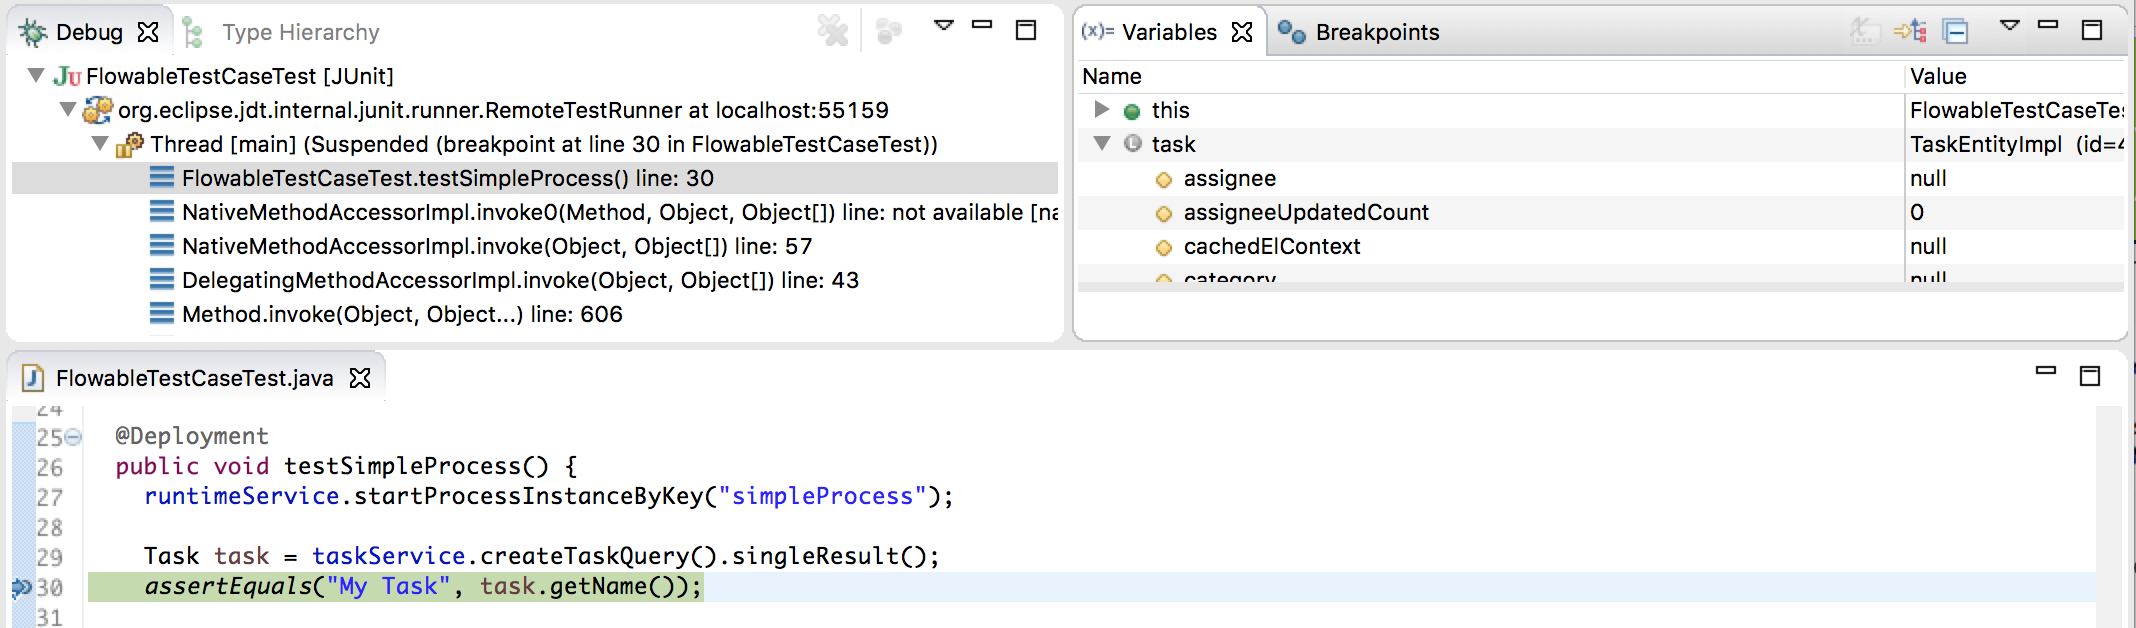Click the JUnit icon of FlowableTestCaseTest
The width and height of the screenshot is (2136, 628).
[67, 76]
